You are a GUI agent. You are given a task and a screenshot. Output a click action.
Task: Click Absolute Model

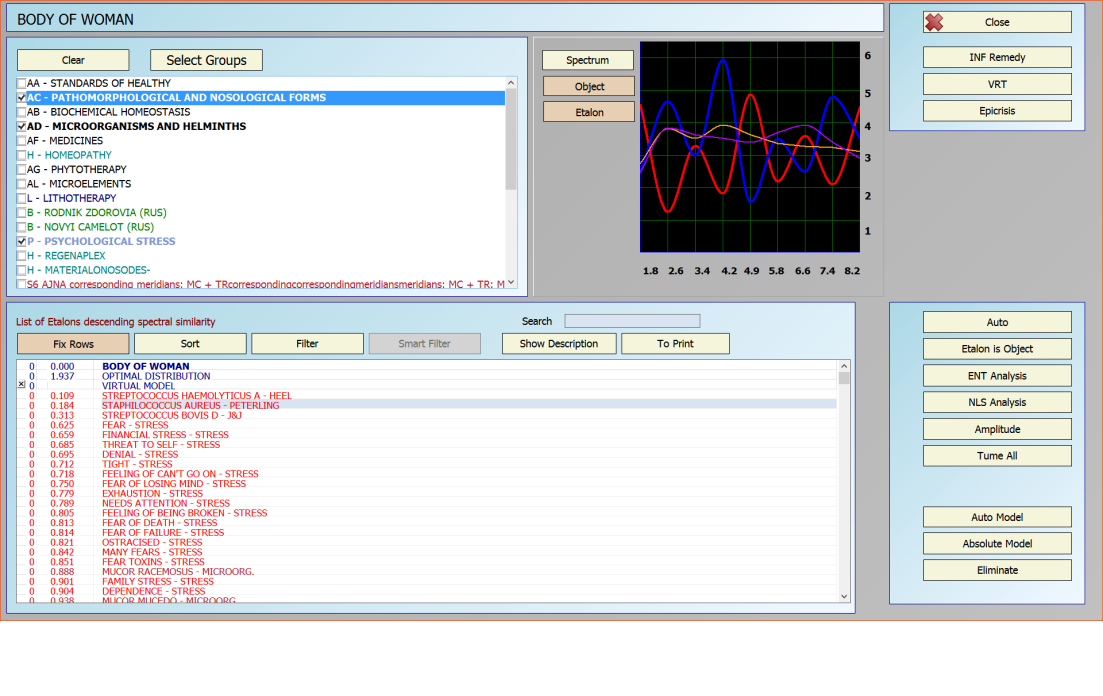pos(997,543)
